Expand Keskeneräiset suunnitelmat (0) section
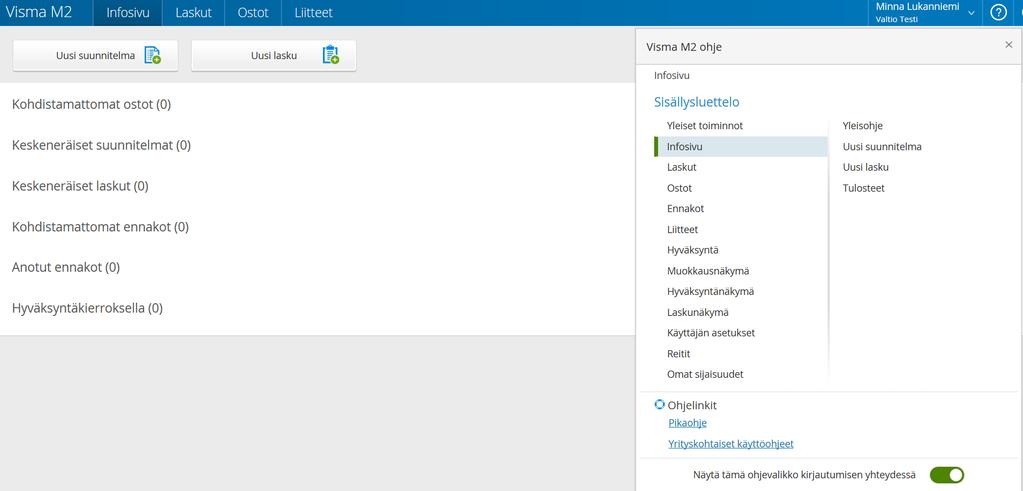Viewport: 1023px width, 491px height. pyautogui.click(x=101, y=145)
